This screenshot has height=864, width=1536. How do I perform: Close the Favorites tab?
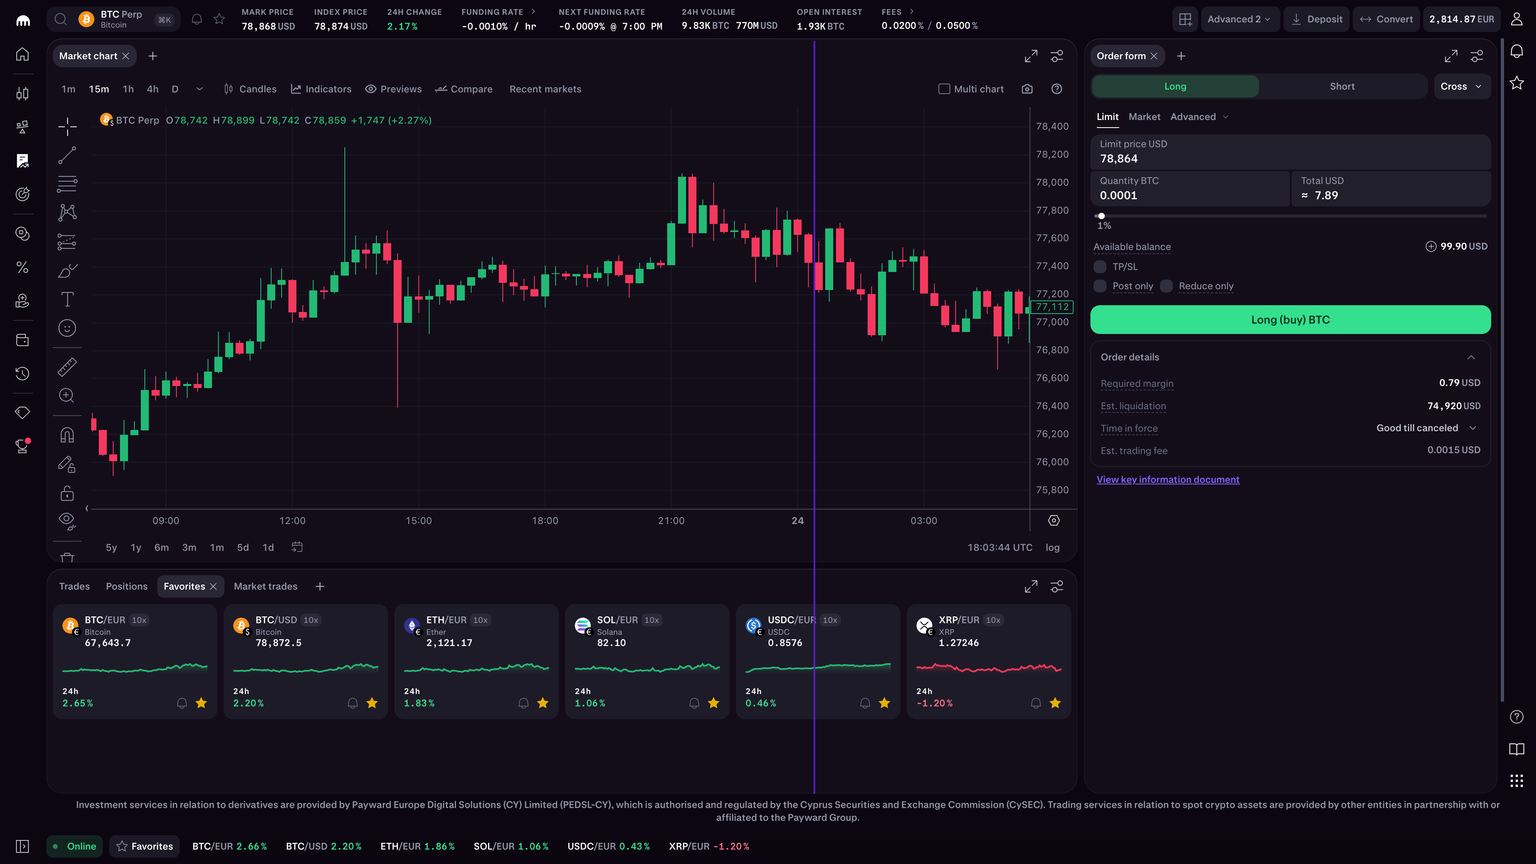point(213,586)
